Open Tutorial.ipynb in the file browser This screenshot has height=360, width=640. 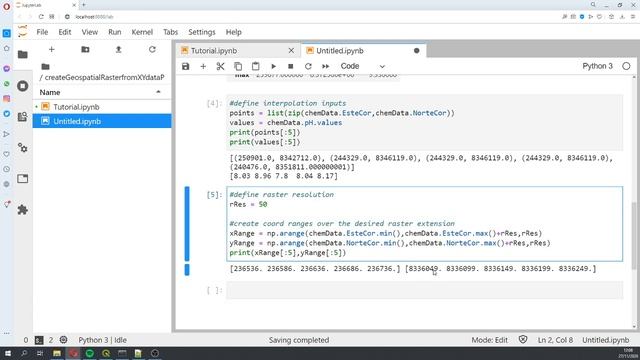(x=102, y=107)
